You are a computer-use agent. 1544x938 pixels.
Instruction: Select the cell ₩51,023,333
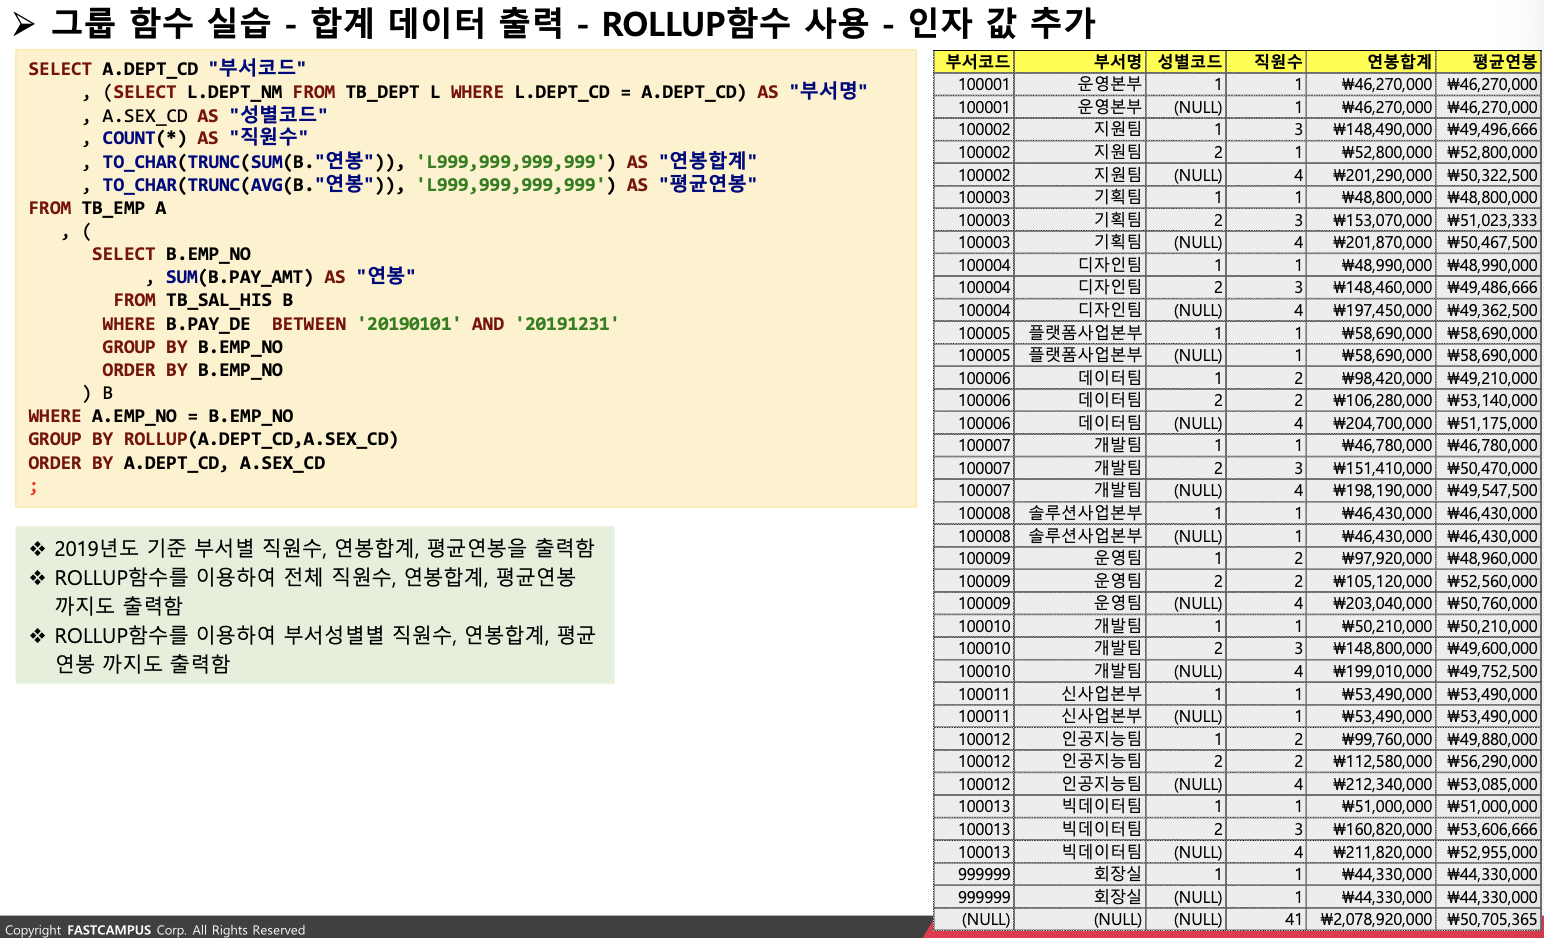(x=1488, y=220)
